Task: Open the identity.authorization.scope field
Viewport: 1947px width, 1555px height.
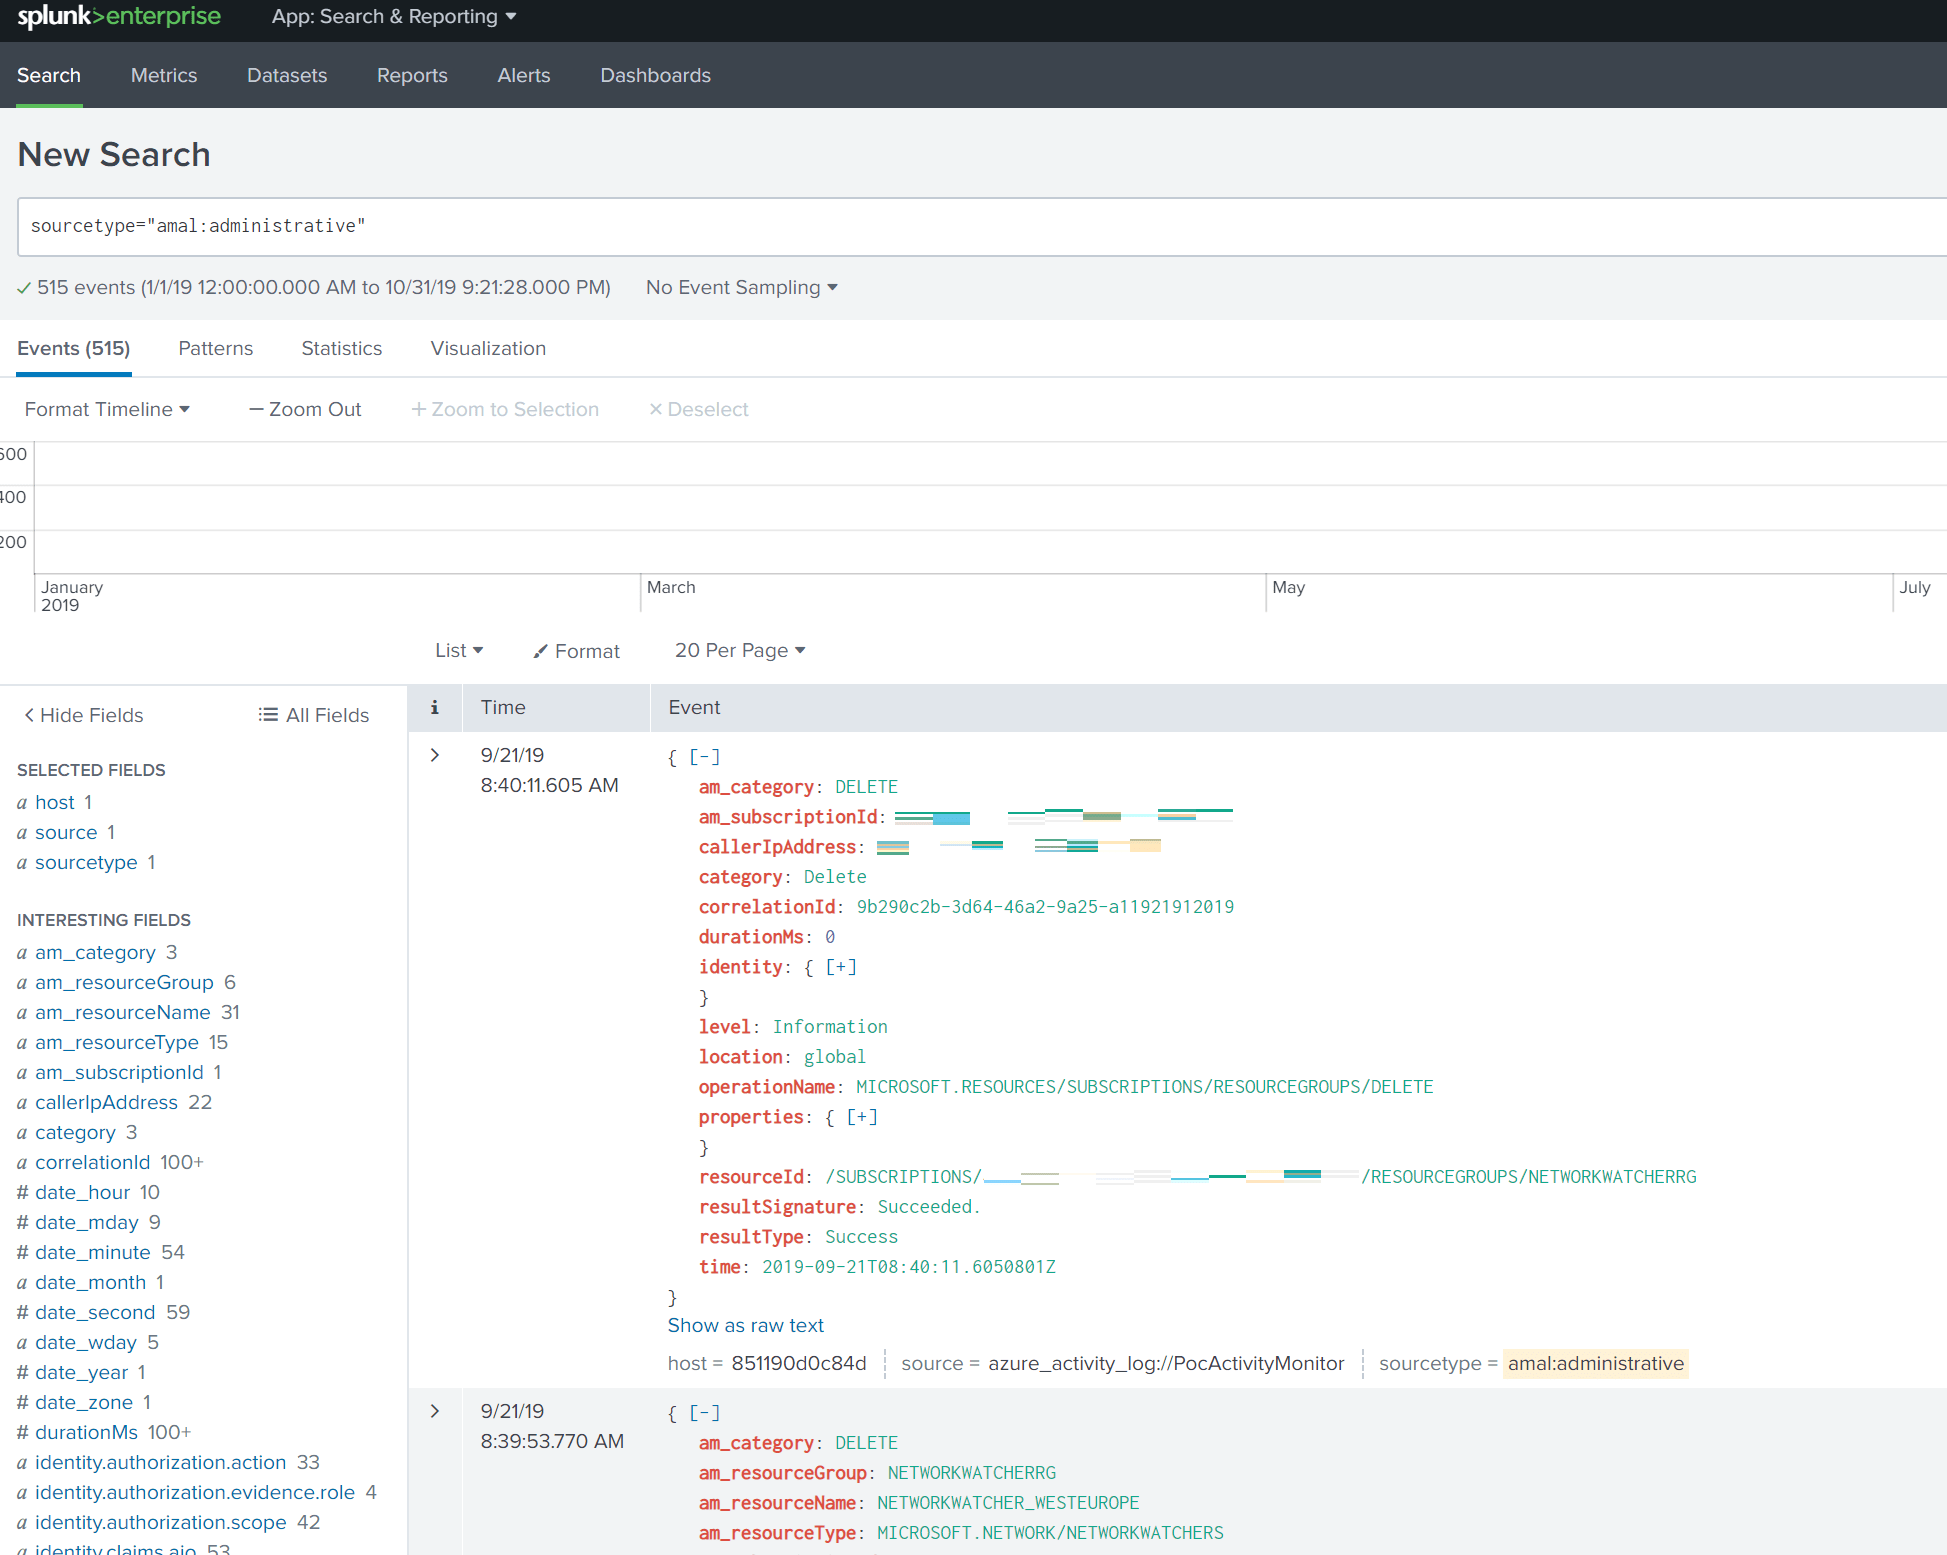Action: [x=160, y=1522]
